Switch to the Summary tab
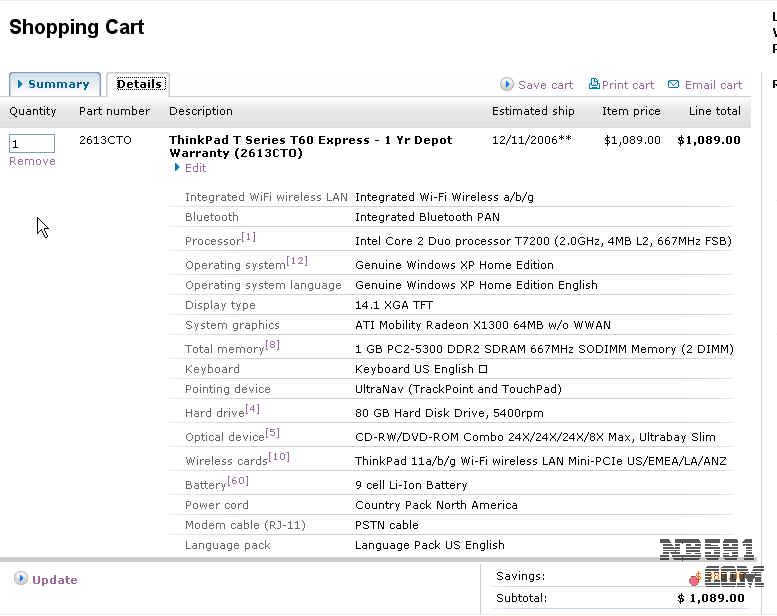Screen dimensions: 777x616 [55, 84]
